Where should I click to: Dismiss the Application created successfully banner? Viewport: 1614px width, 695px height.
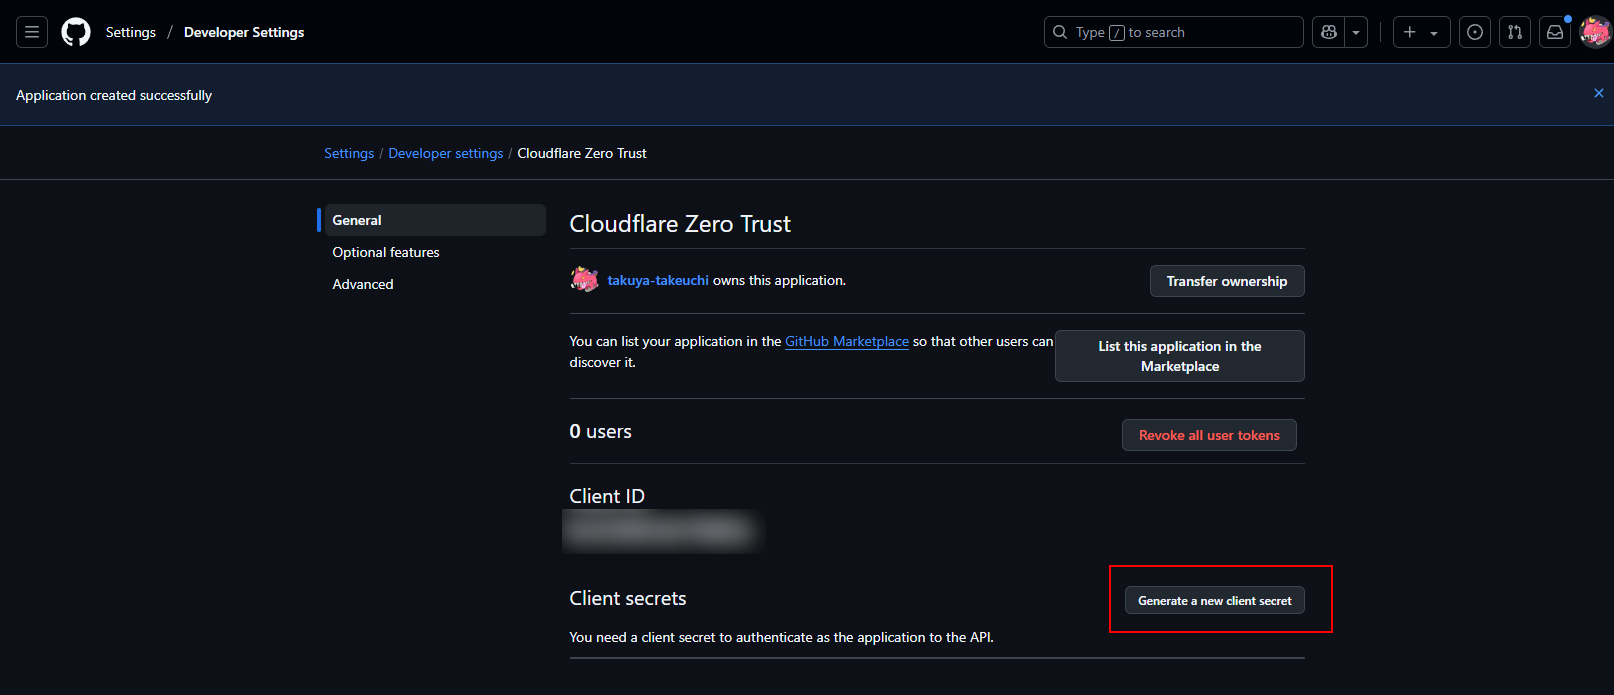(x=1599, y=93)
